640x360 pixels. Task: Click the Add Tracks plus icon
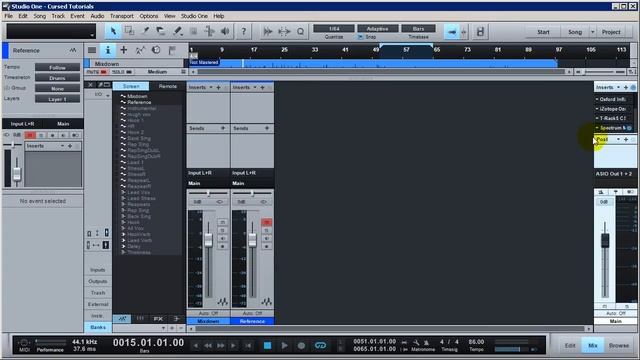(124, 50)
